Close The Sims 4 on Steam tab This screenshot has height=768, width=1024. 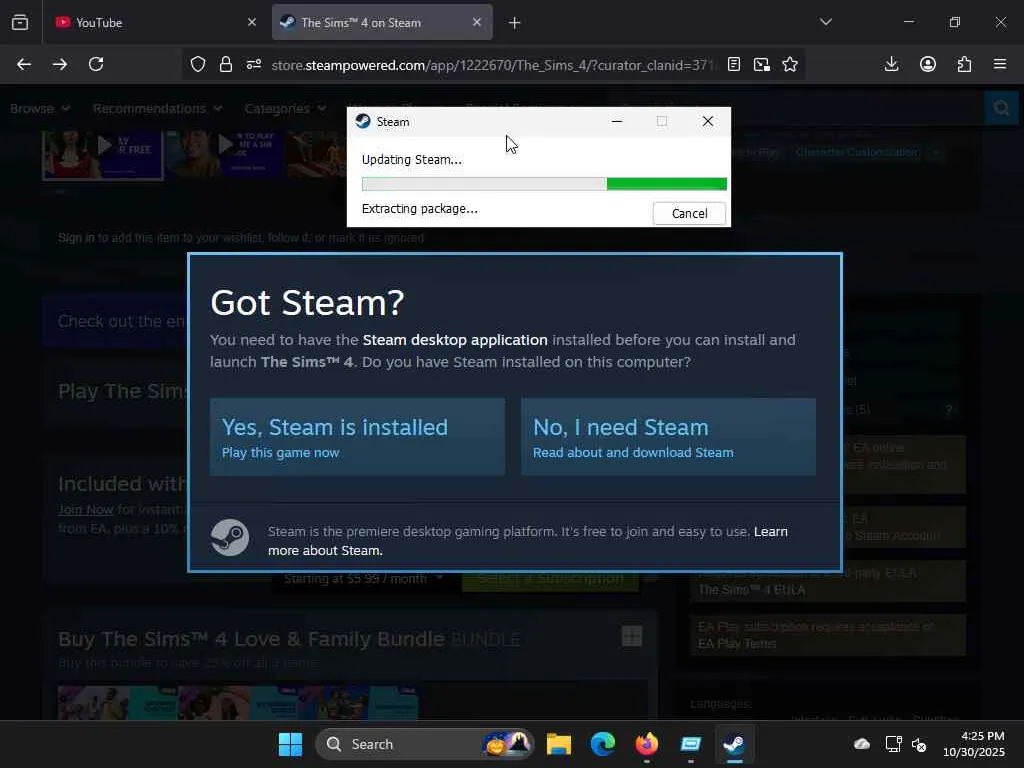477,22
